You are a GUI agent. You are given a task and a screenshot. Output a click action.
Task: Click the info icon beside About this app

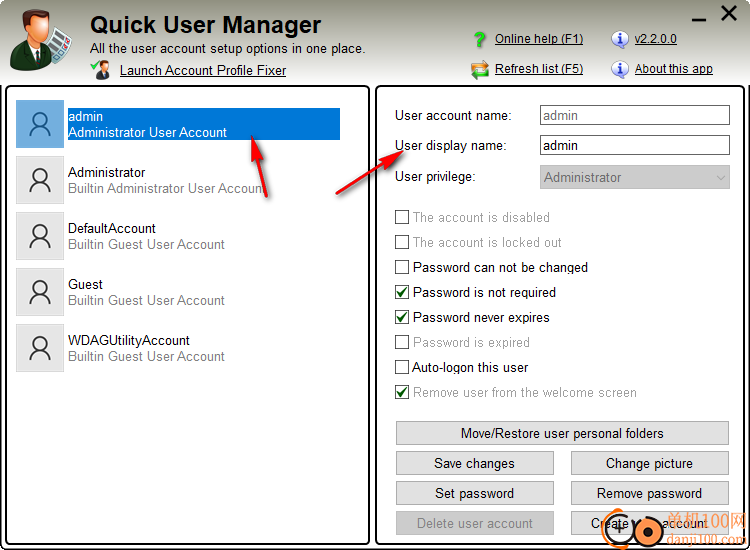pos(619,69)
